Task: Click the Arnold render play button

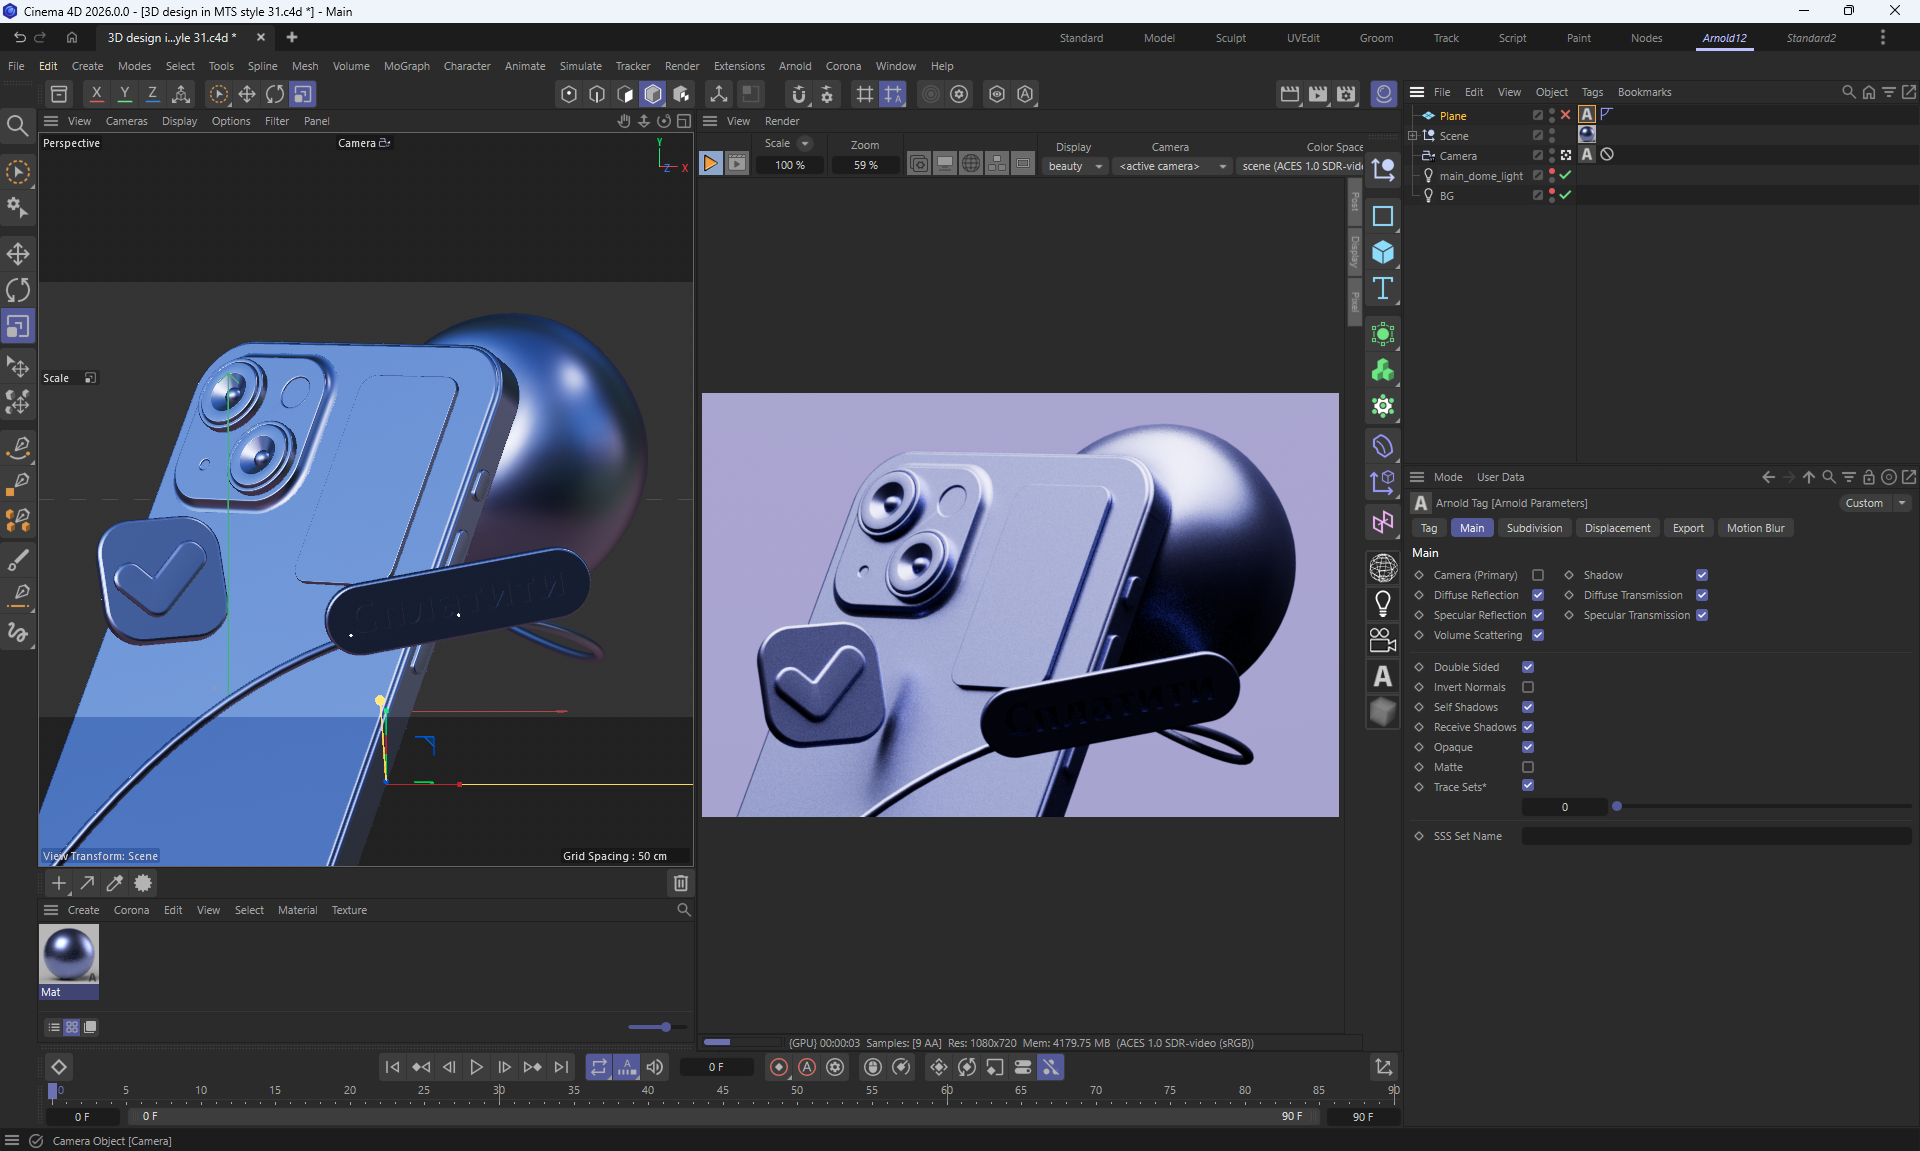Action: 710,164
